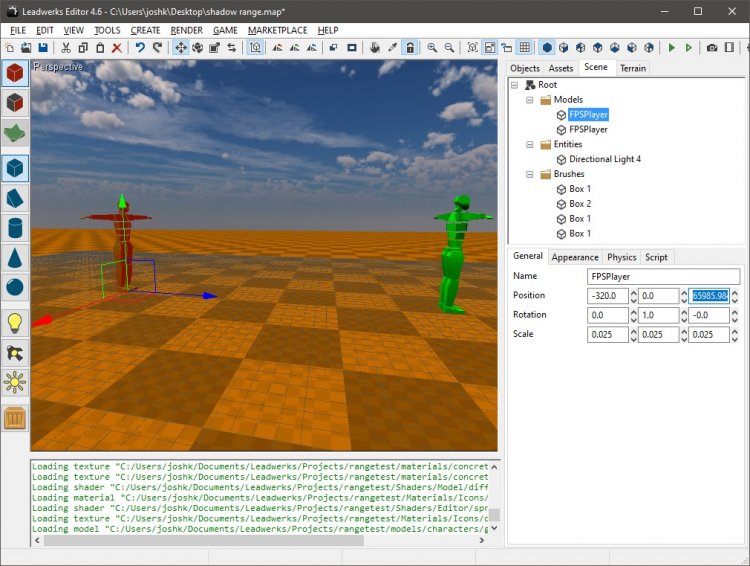Click the Save file toolbar icon

(43, 48)
